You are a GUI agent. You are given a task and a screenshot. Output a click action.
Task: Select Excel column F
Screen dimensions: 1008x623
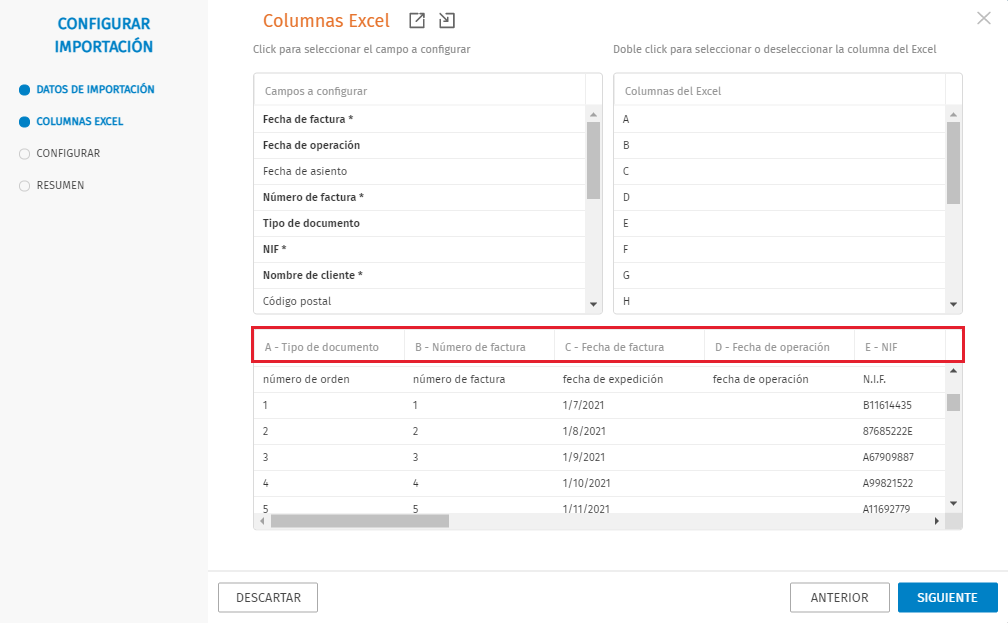780,249
